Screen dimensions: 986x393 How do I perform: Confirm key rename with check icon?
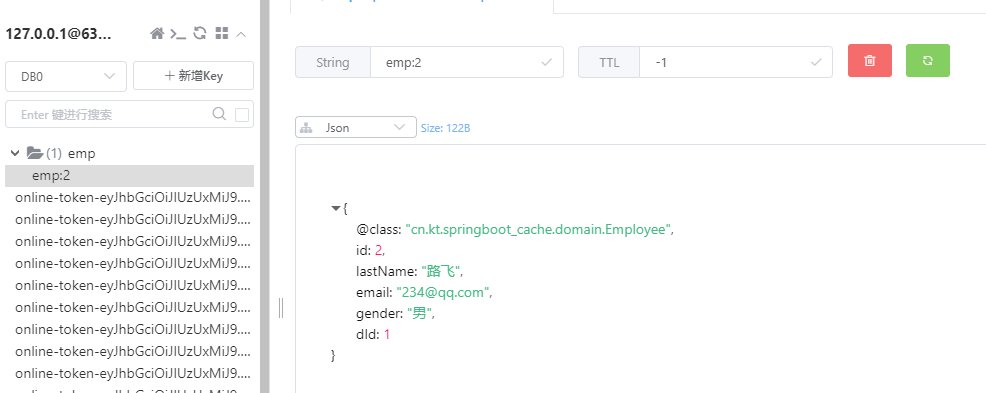coord(546,62)
